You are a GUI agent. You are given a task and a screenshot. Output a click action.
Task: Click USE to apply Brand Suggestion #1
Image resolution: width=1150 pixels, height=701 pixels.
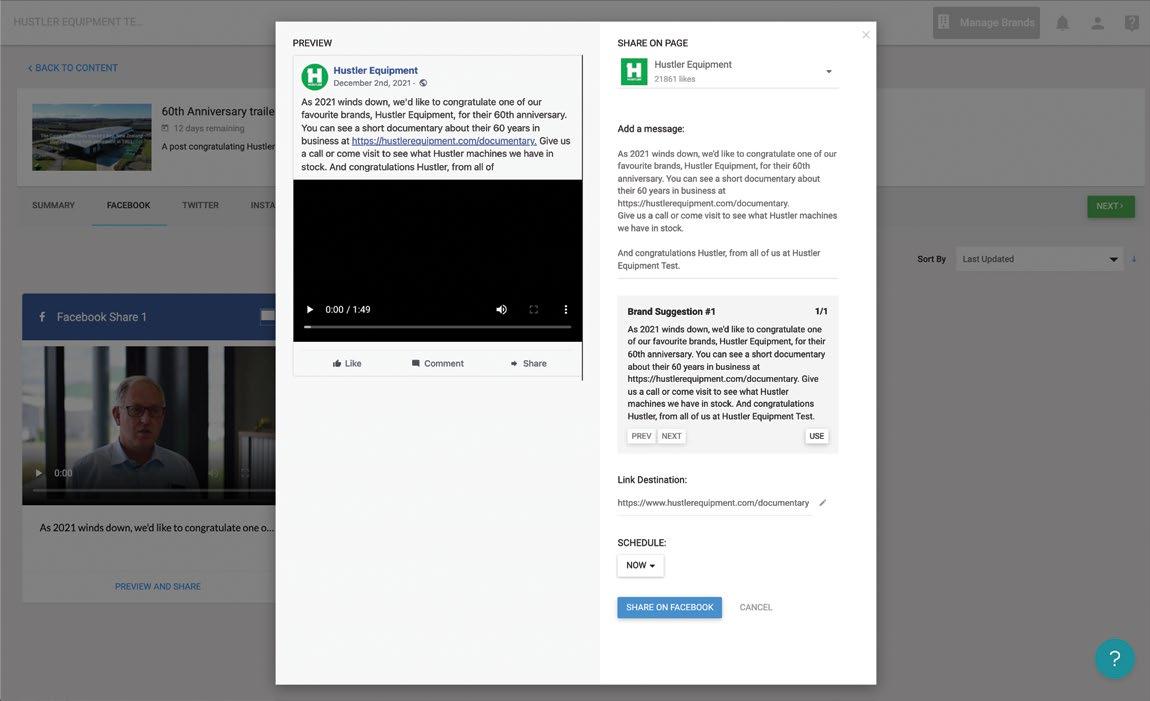point(816,436)
